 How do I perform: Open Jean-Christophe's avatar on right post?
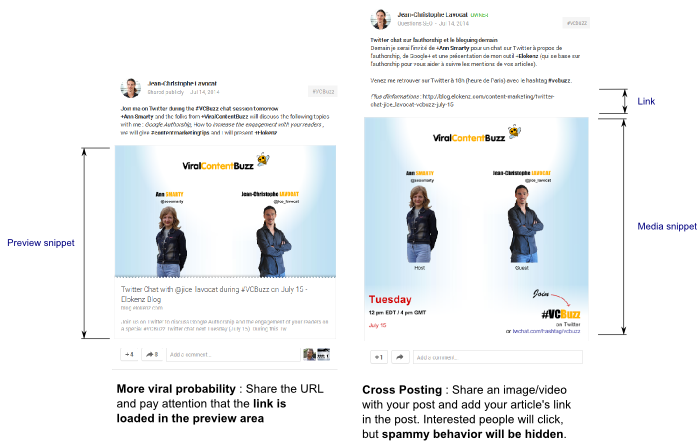[x=381, y=19]
